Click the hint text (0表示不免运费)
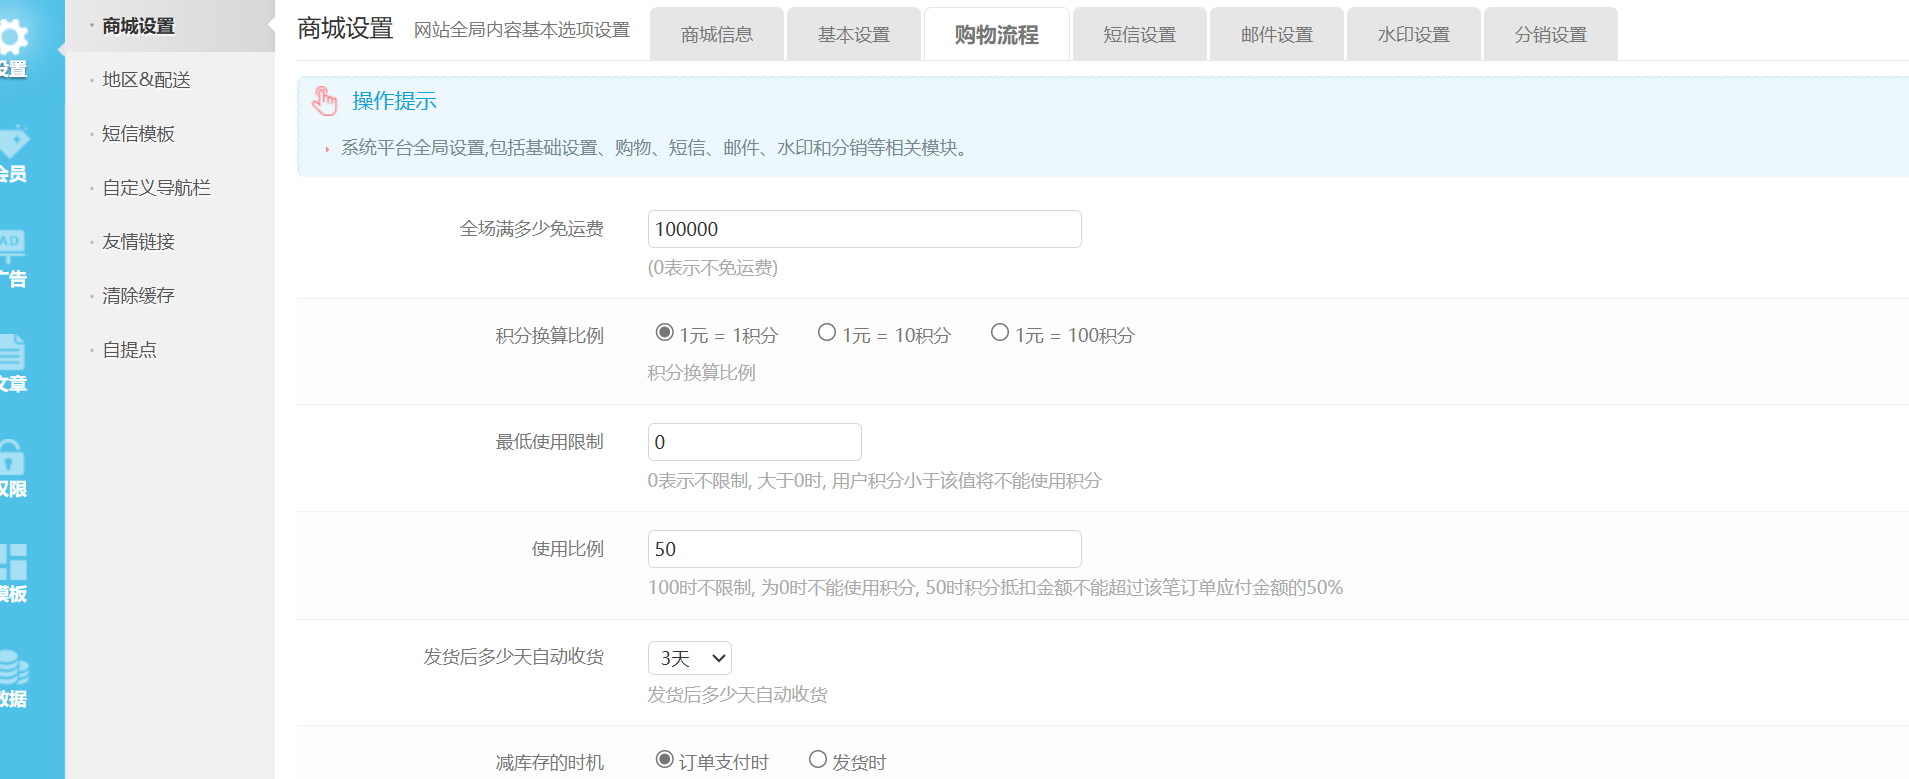This screenshot has height=779, width=1909. pos(713,268)
